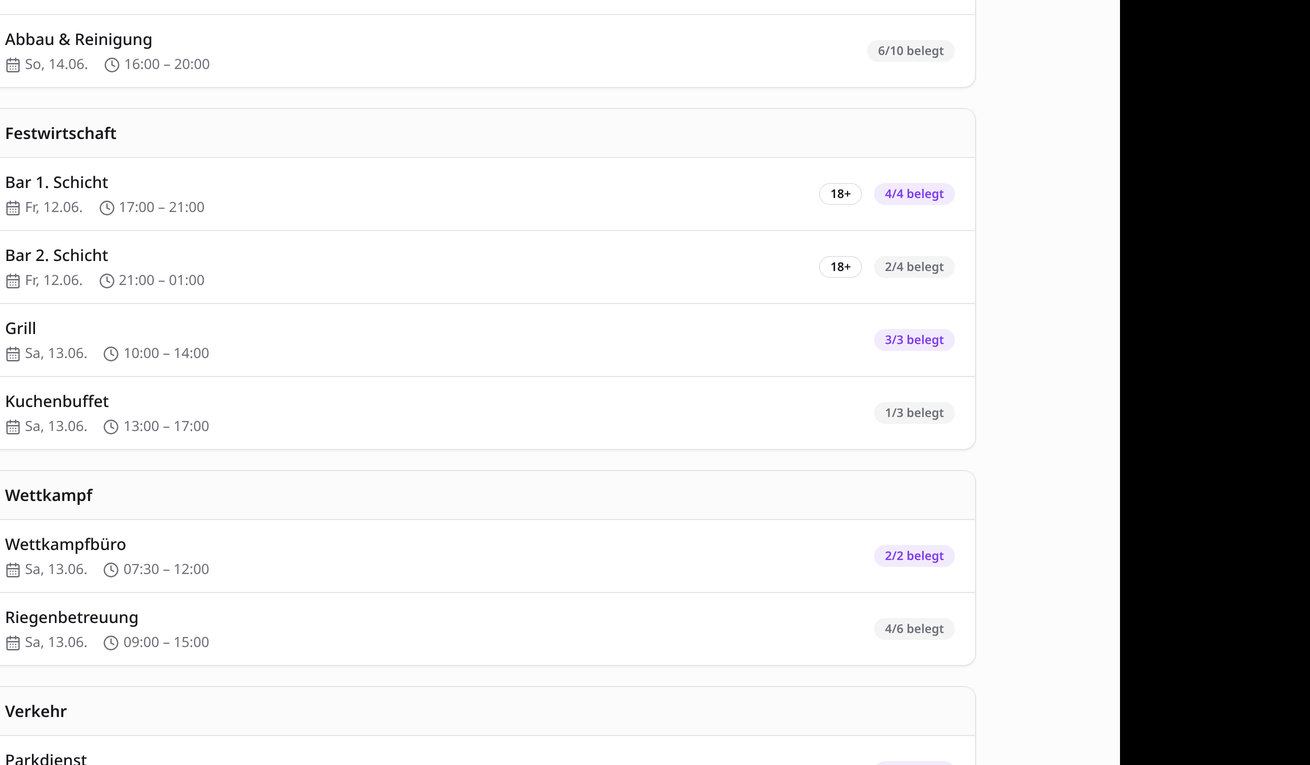Viewport: 1310px width, 765px height.
Task: Click the Fr, 12.06. date under Bar 1. Schicht
Action: click(x=54, y=208)
